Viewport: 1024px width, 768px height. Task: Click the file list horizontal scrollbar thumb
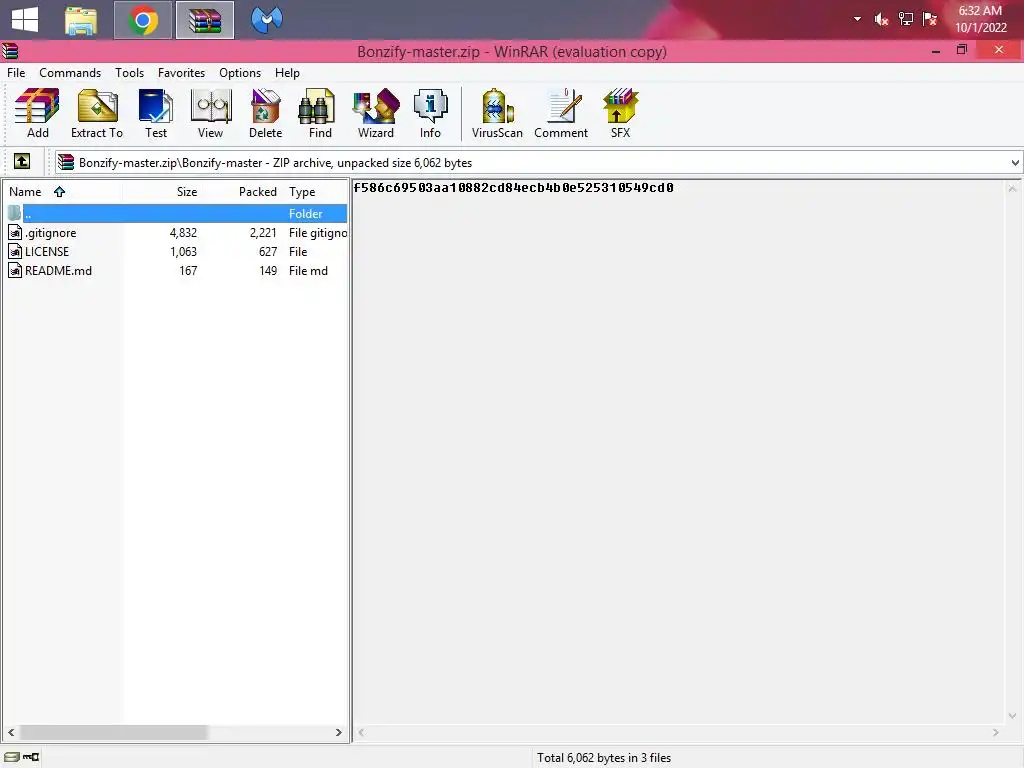113,732
